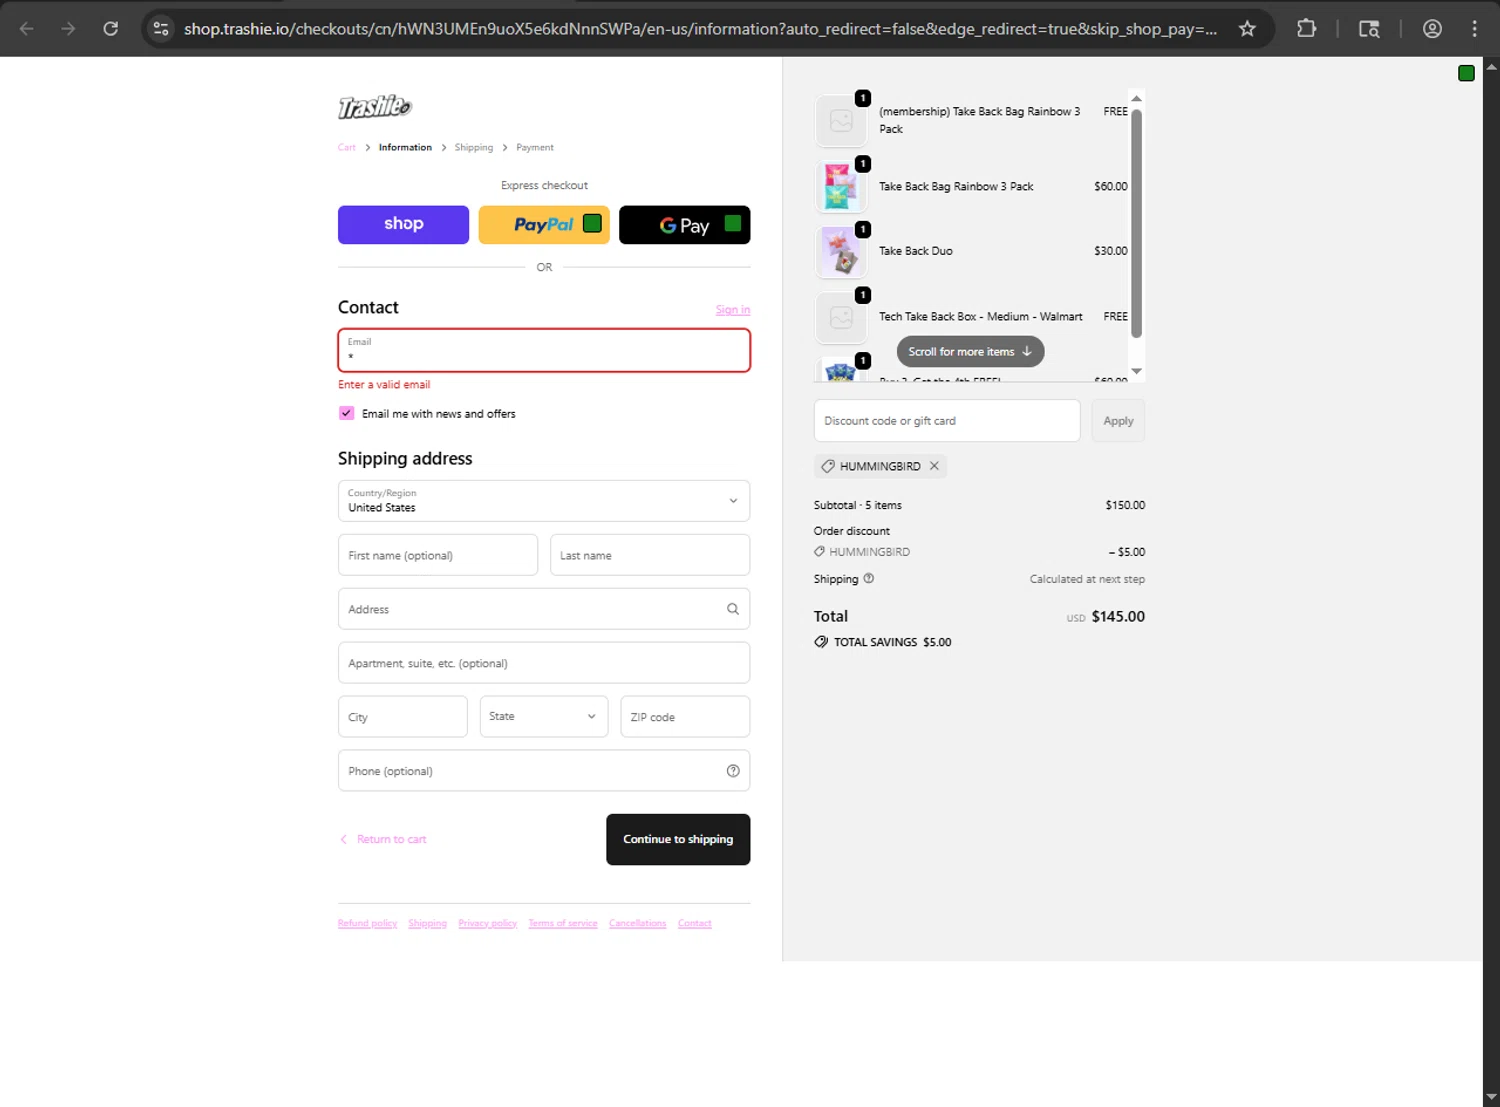Image resolution: width=1500 pixels, height=1107 pixels.
Task: Open the Privacy policy link
Action: point(487,923)
